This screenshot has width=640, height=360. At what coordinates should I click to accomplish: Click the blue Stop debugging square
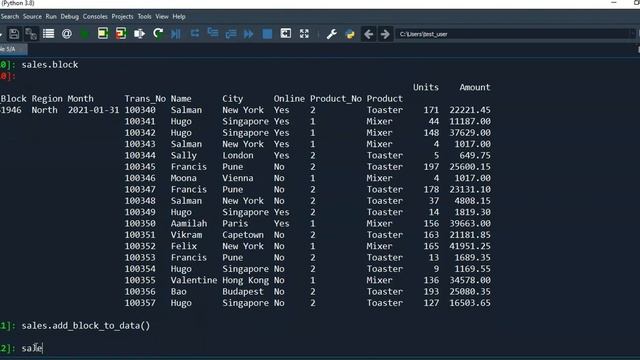tap(267, 34)
